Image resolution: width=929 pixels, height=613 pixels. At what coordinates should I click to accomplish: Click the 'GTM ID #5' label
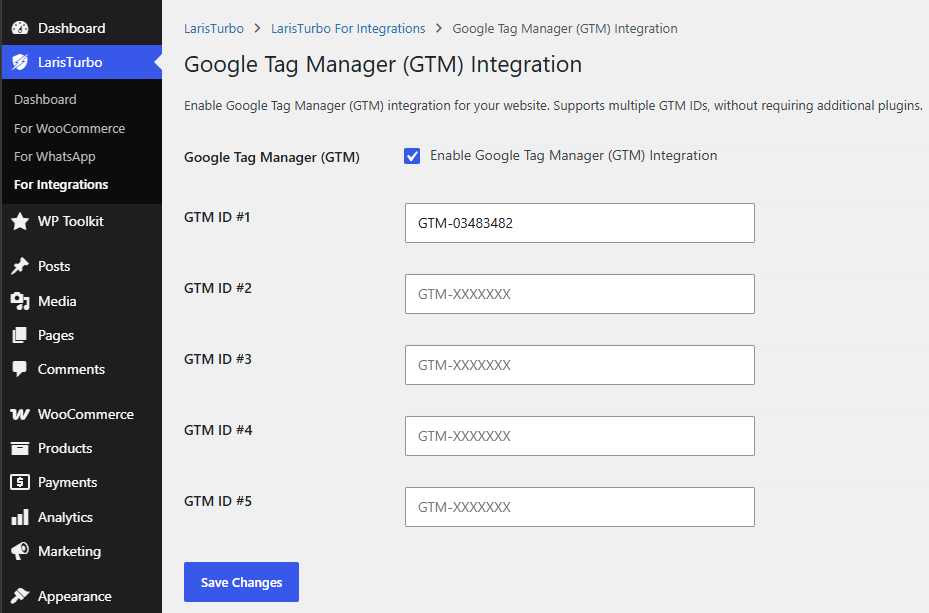click(218, 501)
